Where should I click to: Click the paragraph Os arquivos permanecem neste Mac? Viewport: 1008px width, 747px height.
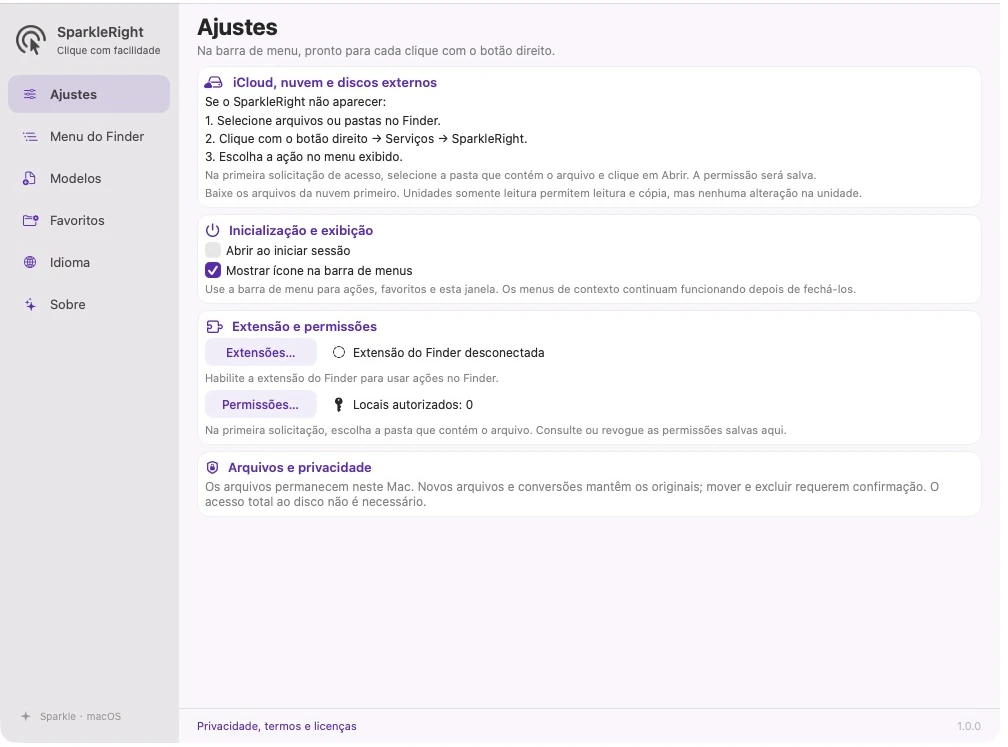click(572, 494)
